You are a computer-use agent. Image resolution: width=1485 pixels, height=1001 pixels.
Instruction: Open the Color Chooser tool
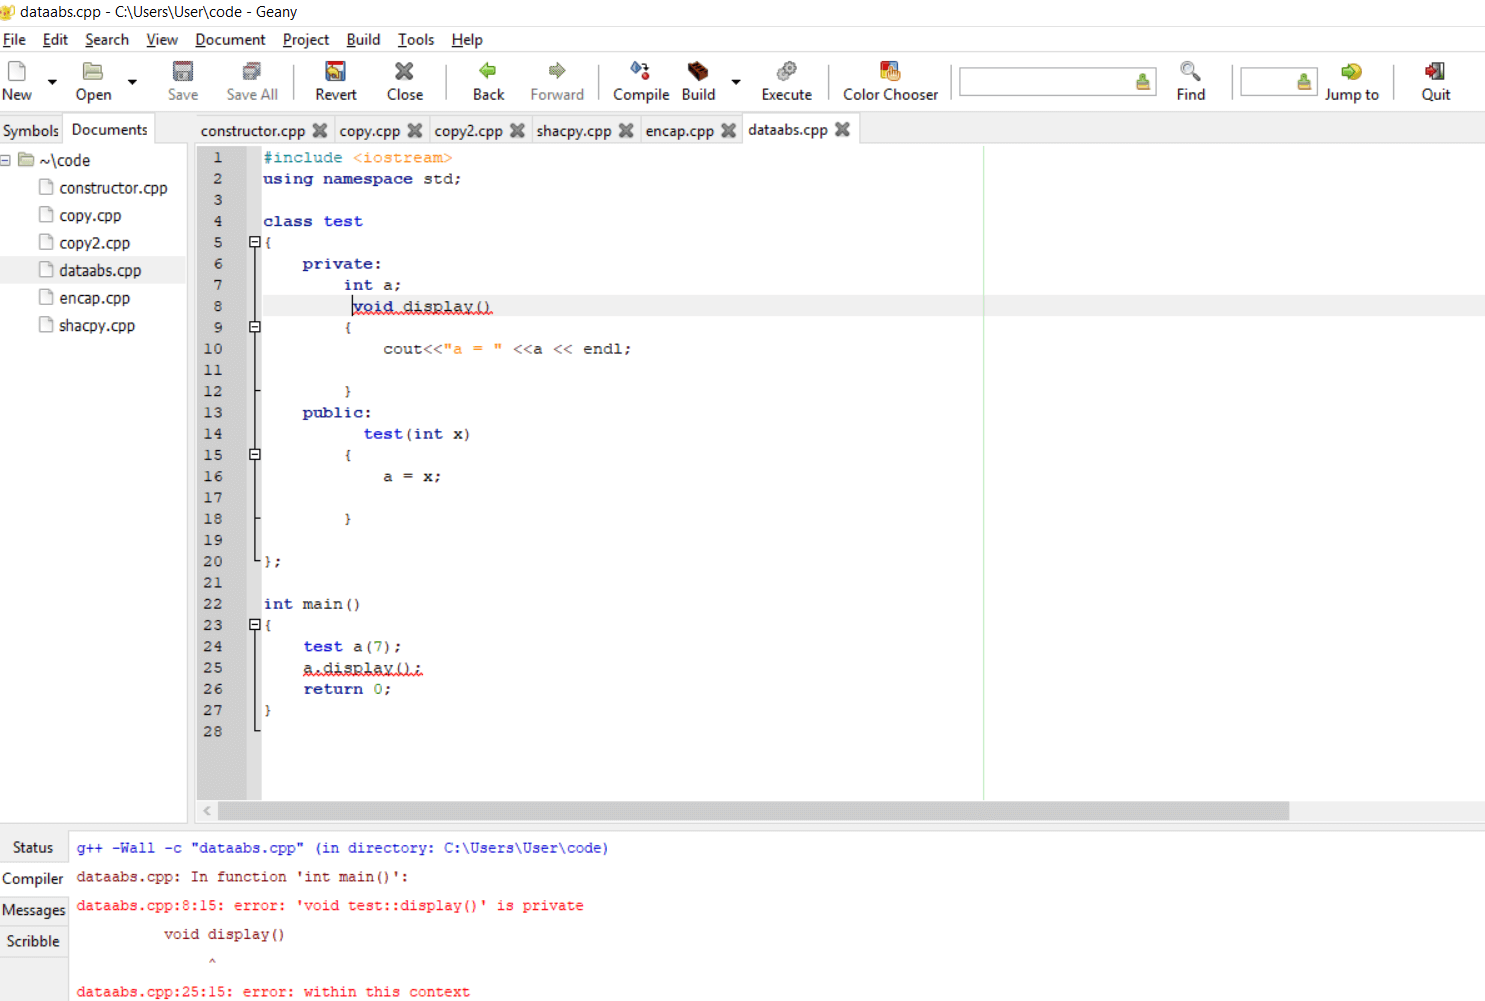pyautogui.click(x=890, y=71)
